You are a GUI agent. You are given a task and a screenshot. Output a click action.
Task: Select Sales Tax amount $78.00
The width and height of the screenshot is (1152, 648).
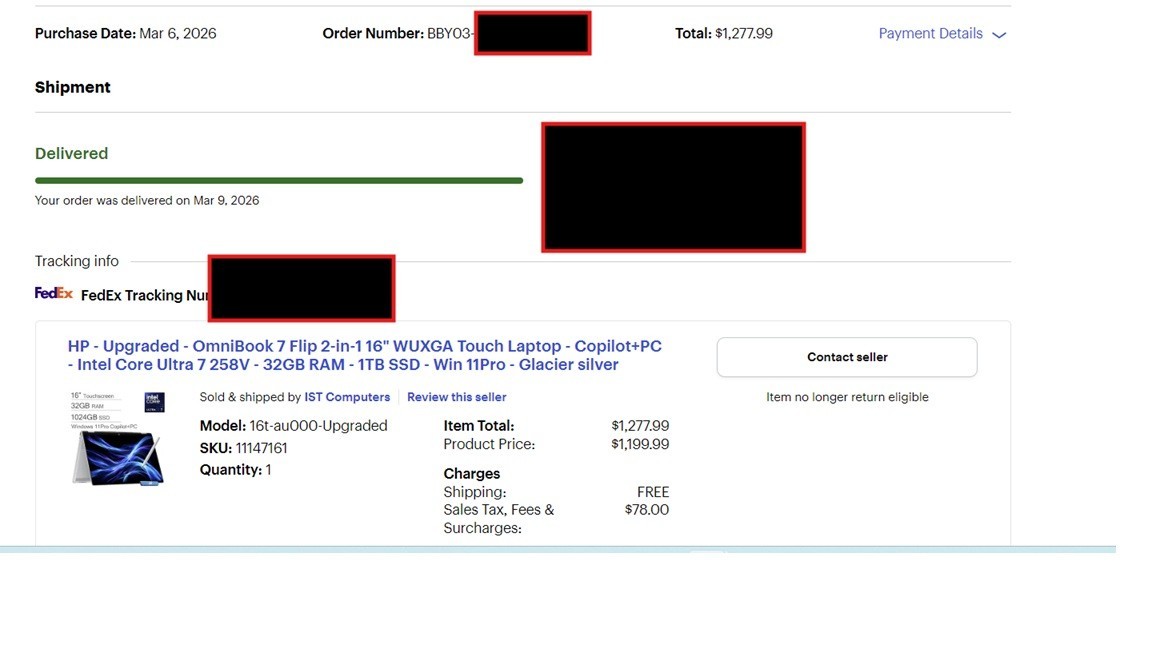(647, 510)
